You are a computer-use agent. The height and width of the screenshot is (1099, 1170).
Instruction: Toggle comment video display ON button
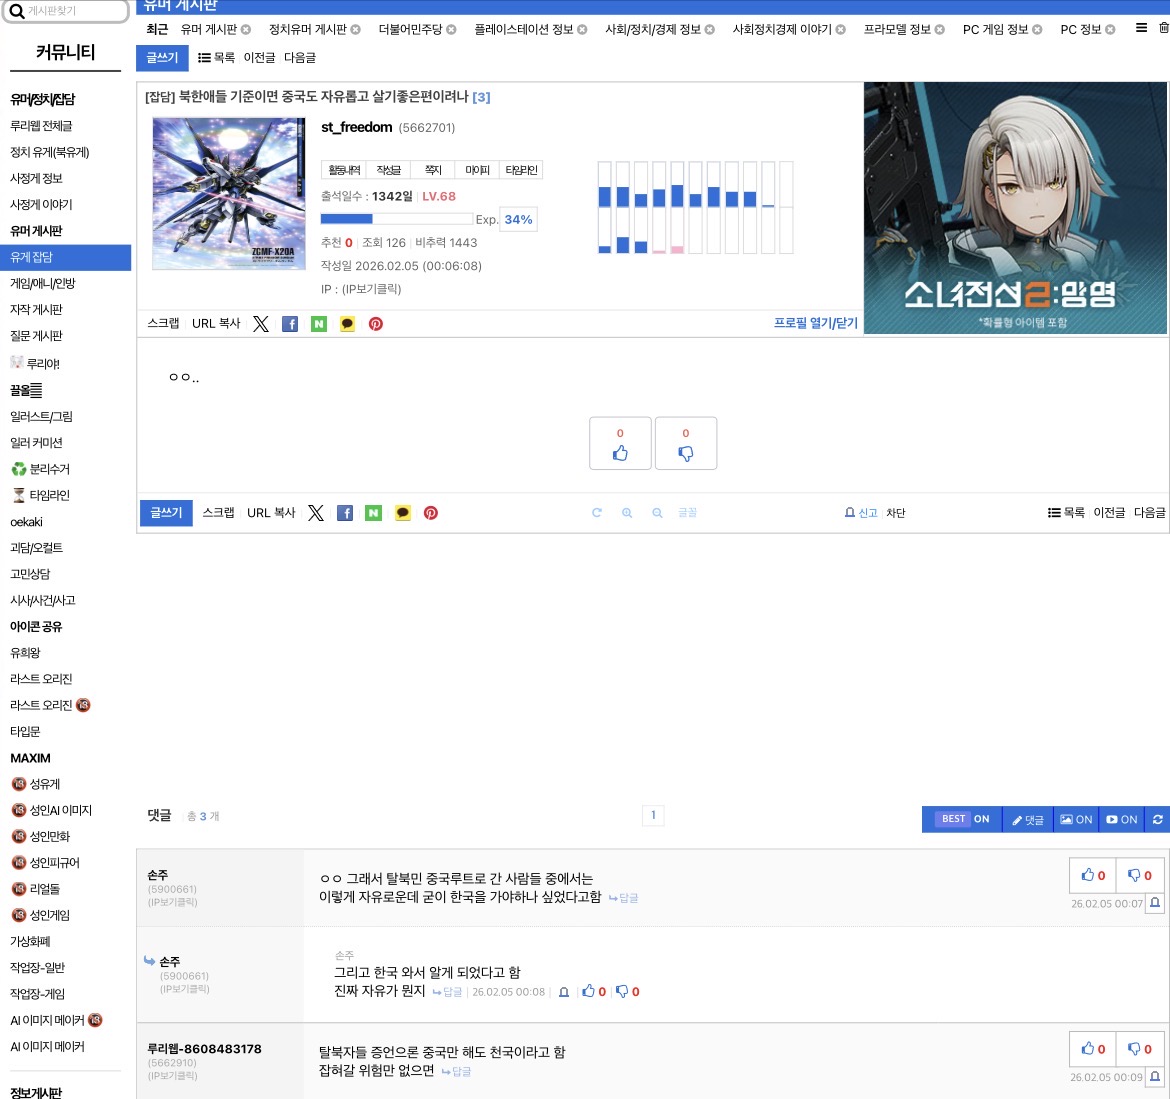click(x=1122, y=819)
